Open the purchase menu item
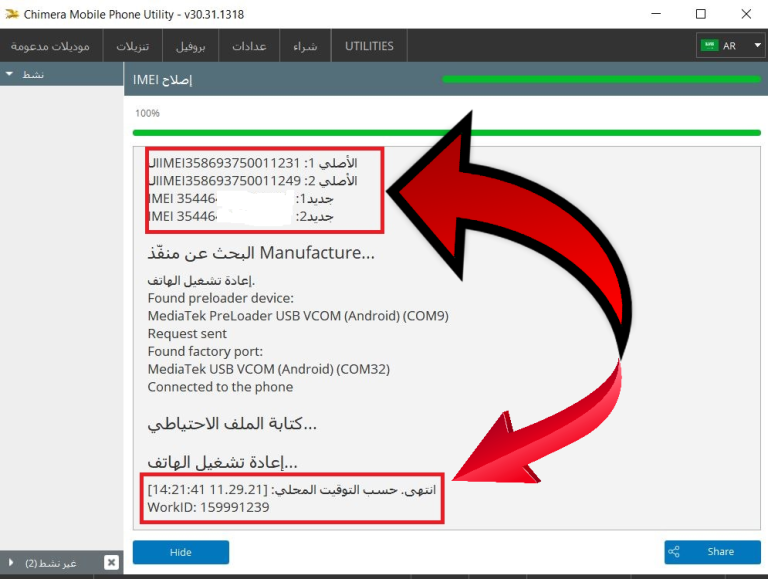Viewport: 768px width, 579px height. click(305, 46)
